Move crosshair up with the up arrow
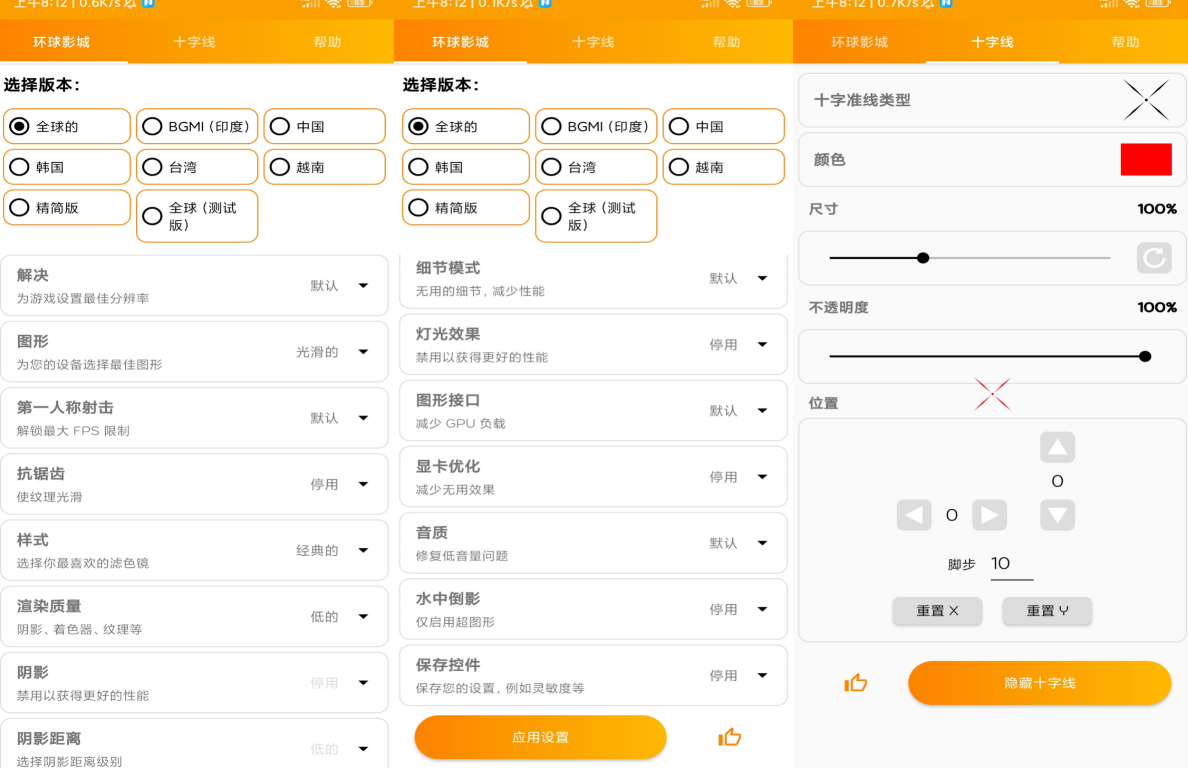Viewport: 1188px width, 773px height. pyautogui.click(x=1057, y=448)
